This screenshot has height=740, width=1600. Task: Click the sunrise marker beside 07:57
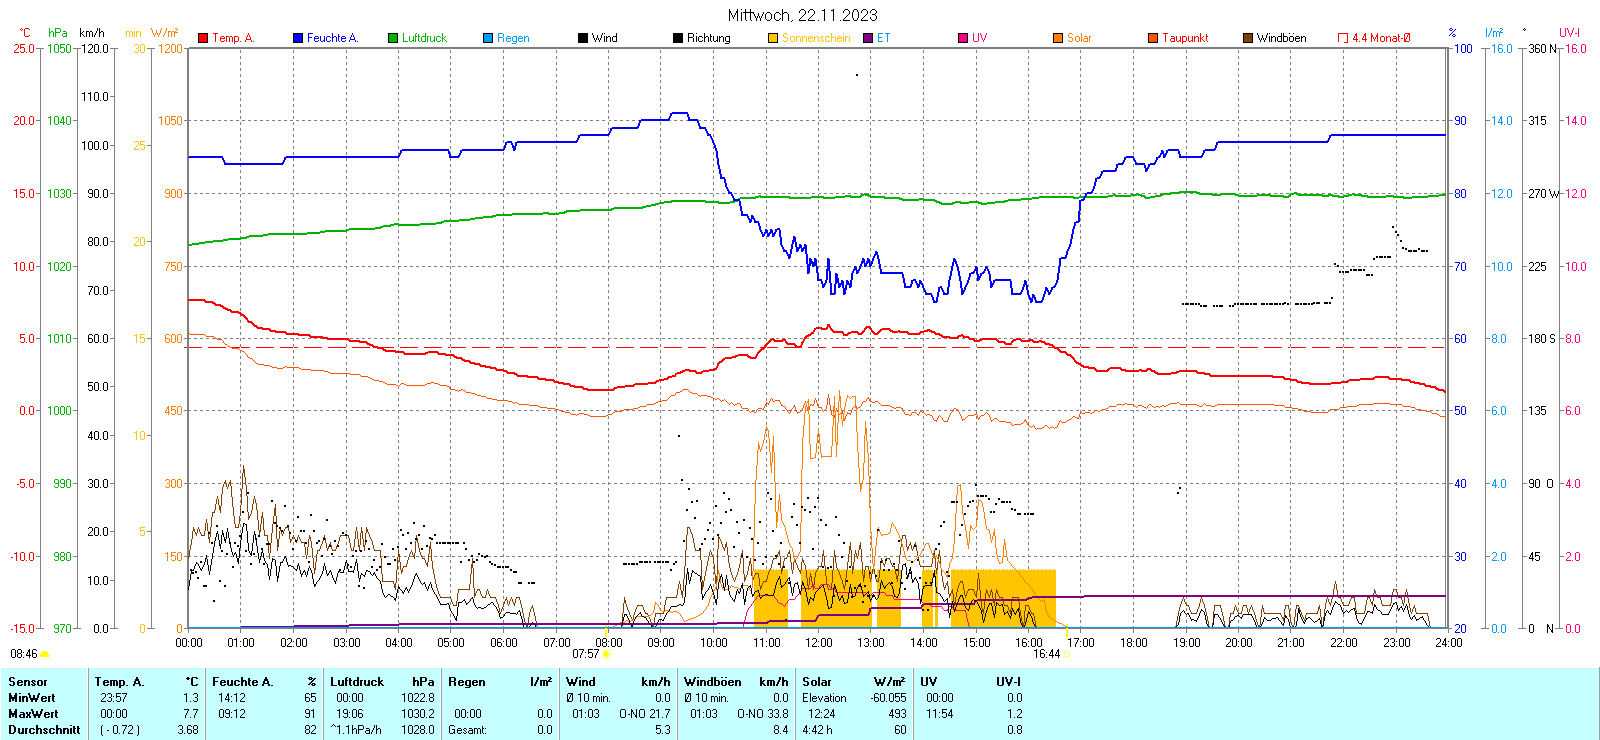click(x=607, y=654)
